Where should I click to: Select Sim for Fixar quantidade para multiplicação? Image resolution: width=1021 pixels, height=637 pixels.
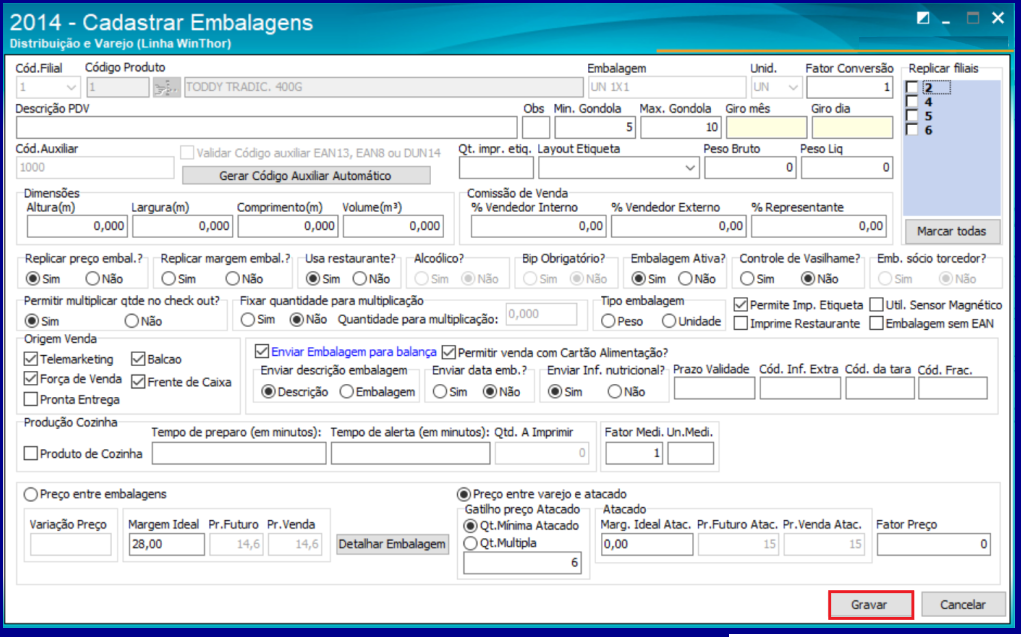pyautogui.click(x=247, y=320)
